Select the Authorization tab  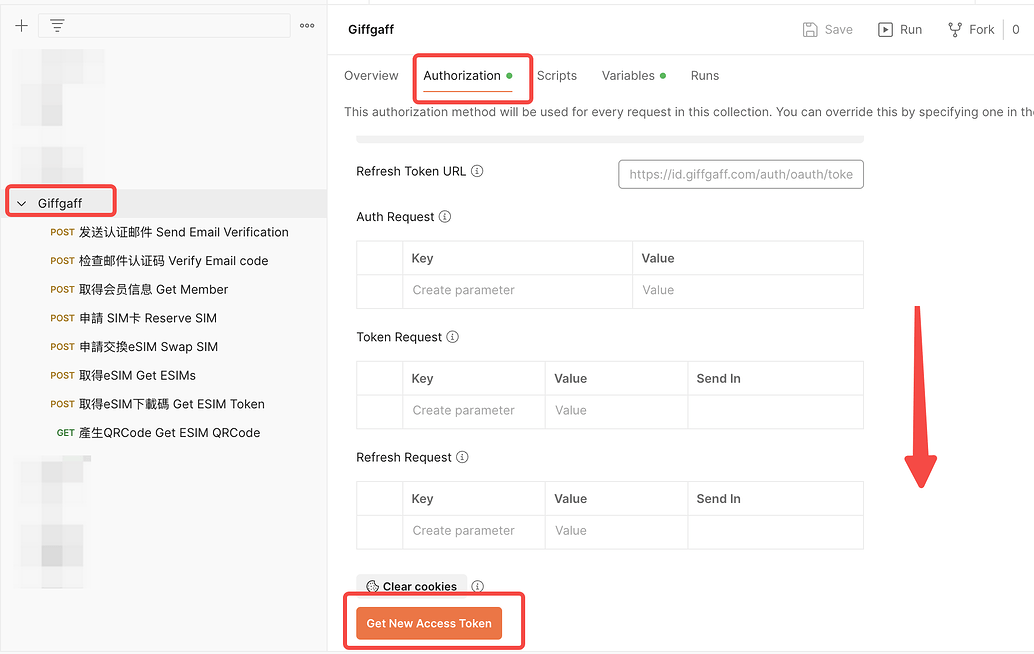pyautogui.click(x=468, y=76)
